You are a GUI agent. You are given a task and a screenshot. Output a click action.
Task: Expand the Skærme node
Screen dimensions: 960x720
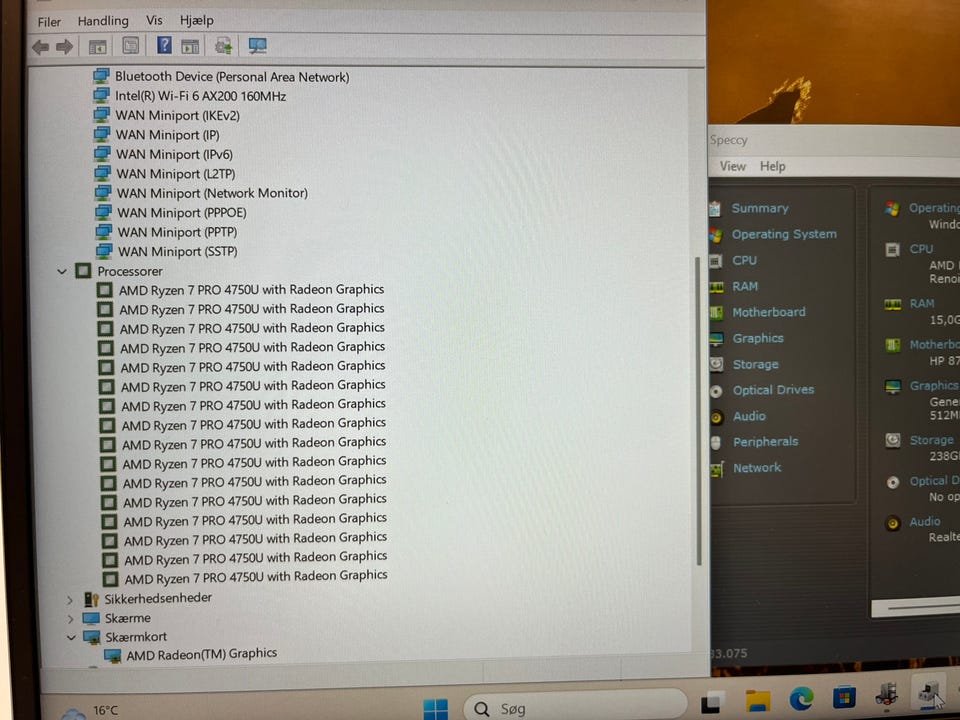(x=70, y=619)
